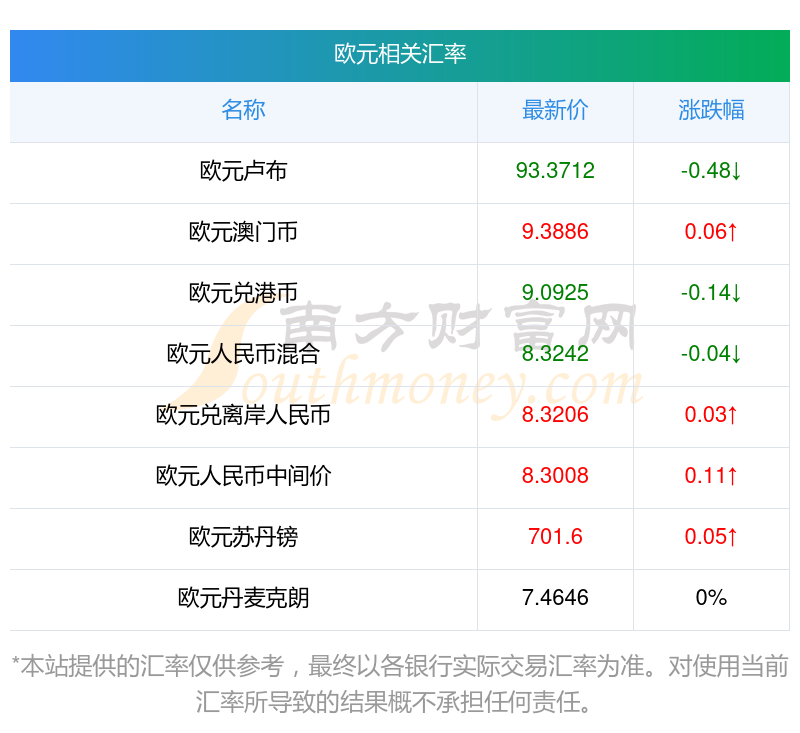
Task: Click the disclaimer text beginning *本站提供的汇率
Action: 400,684
